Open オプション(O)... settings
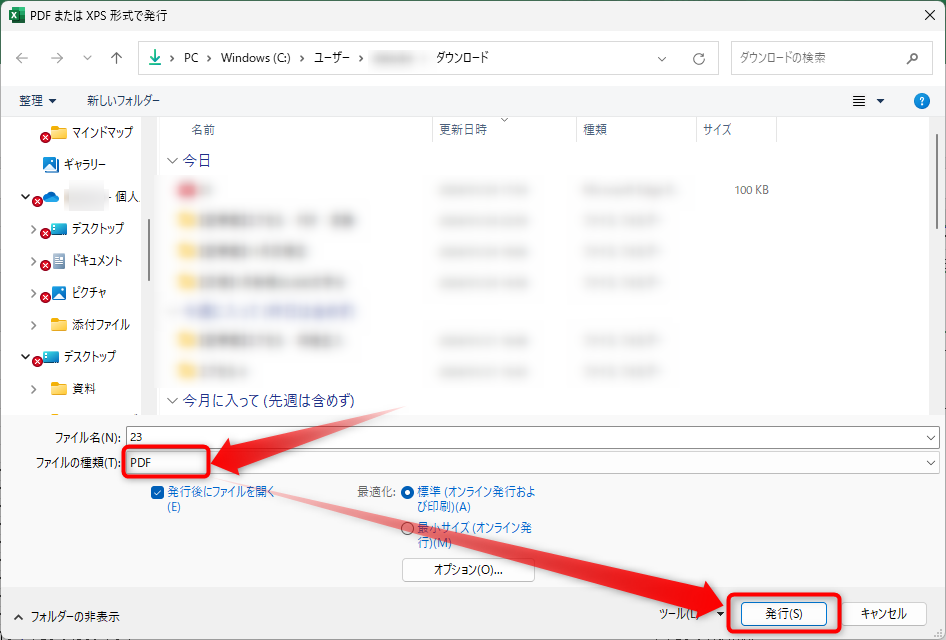946x640 pixels. (x=468, y=569)
